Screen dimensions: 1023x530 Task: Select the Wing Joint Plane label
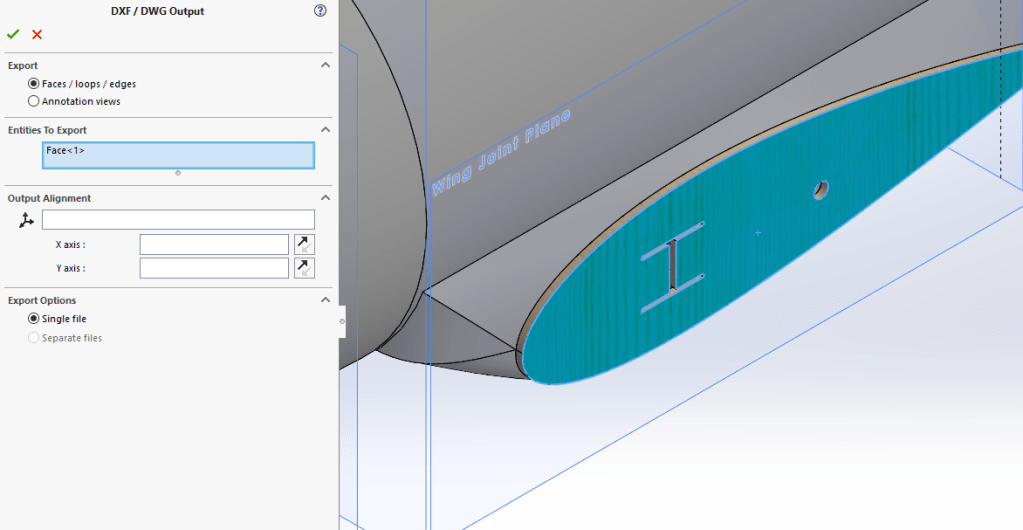(x=500, y=152)
